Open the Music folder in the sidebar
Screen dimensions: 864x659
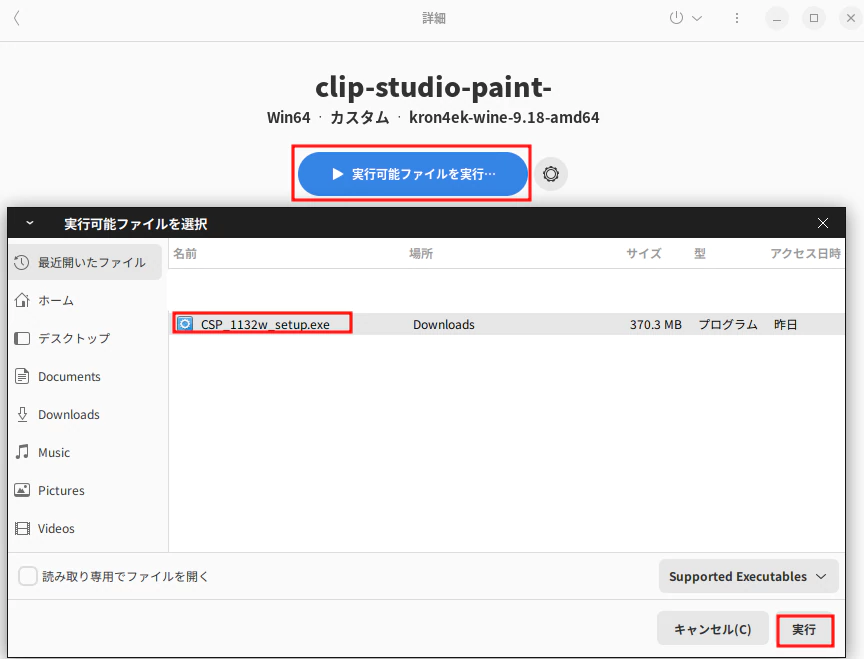[54, 452]
